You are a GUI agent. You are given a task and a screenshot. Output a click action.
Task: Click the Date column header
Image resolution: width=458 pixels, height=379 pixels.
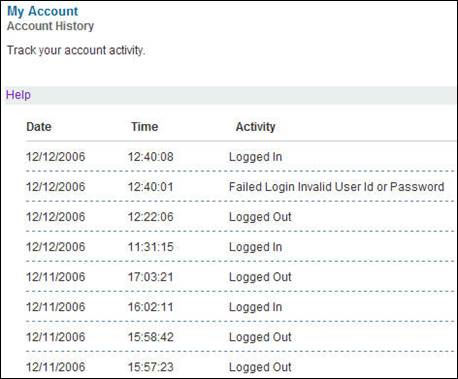(x=39, y=127)
